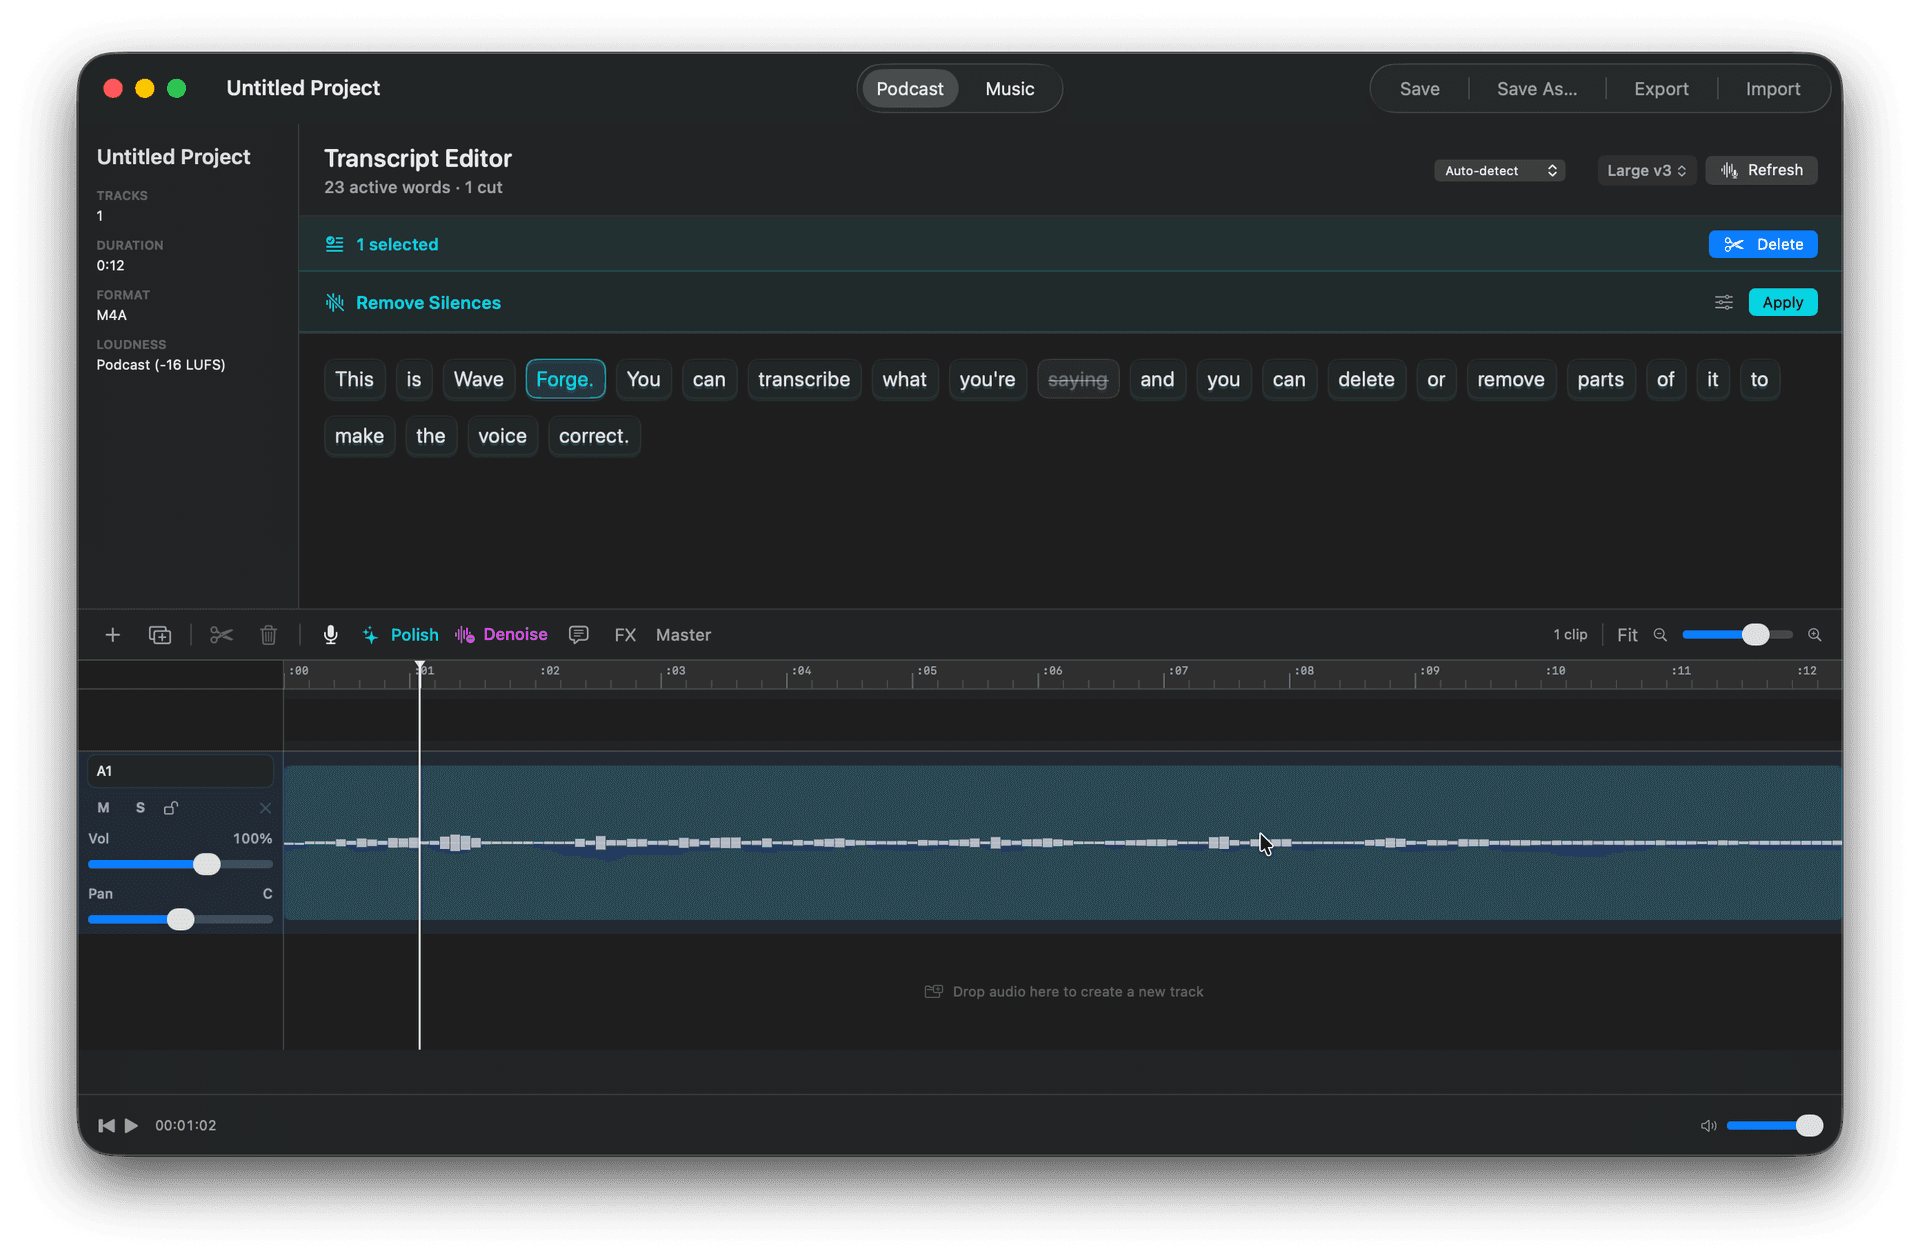Open the transcript speech bubble icon

click(579, 635)
